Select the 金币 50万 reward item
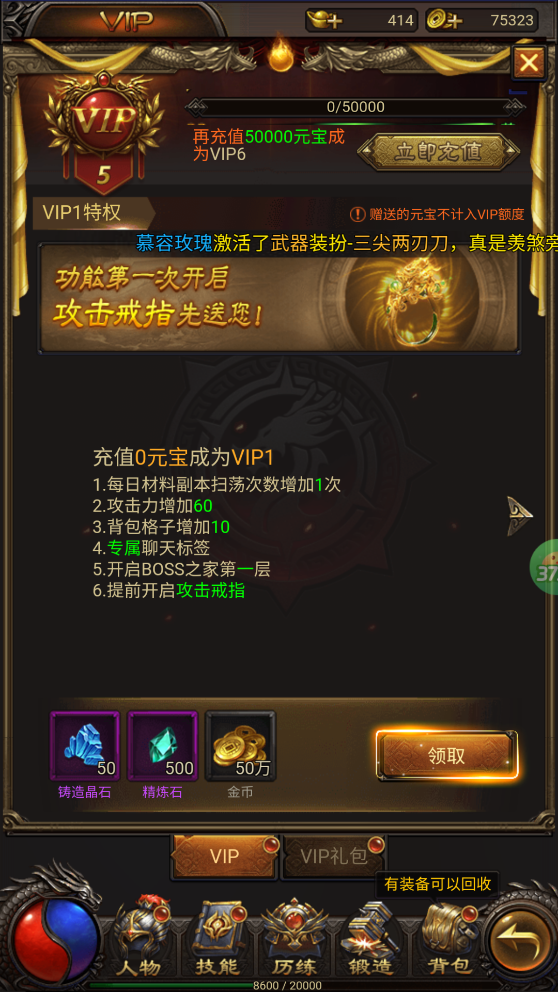 240,747
